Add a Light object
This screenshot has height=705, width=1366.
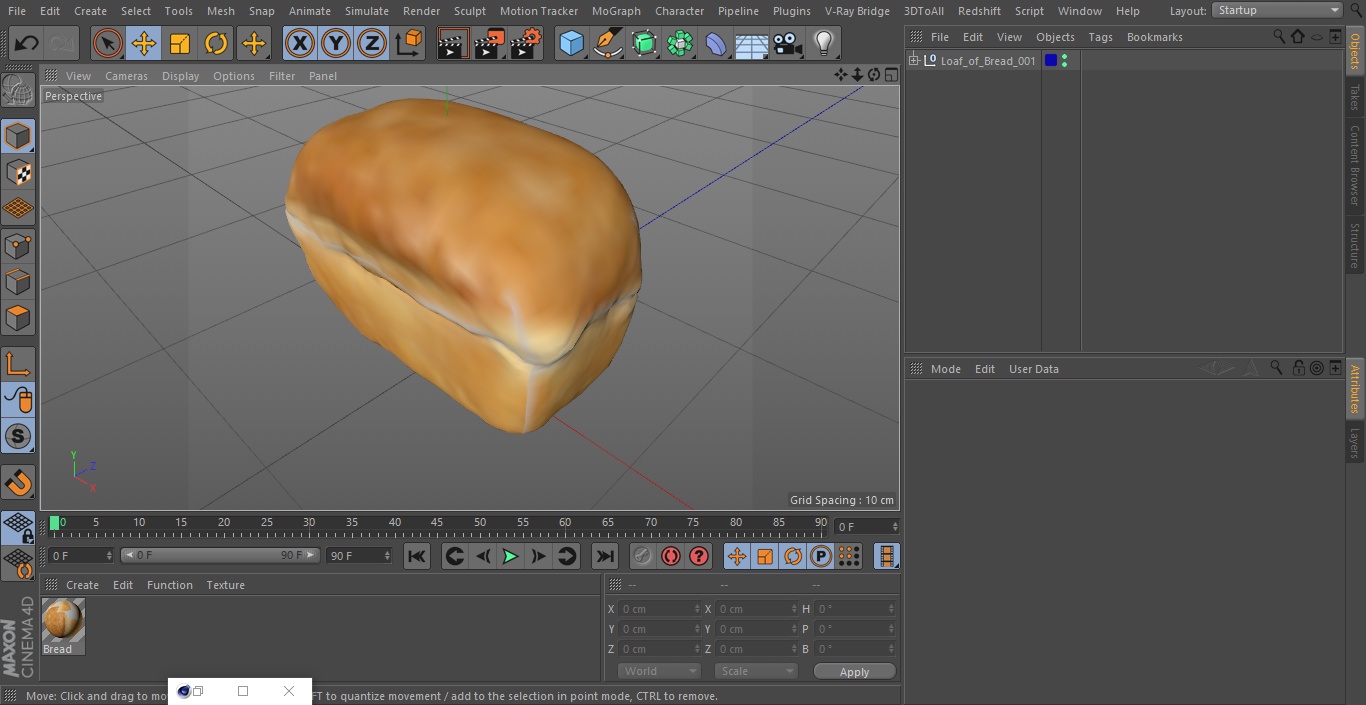(x=824, y=44)
